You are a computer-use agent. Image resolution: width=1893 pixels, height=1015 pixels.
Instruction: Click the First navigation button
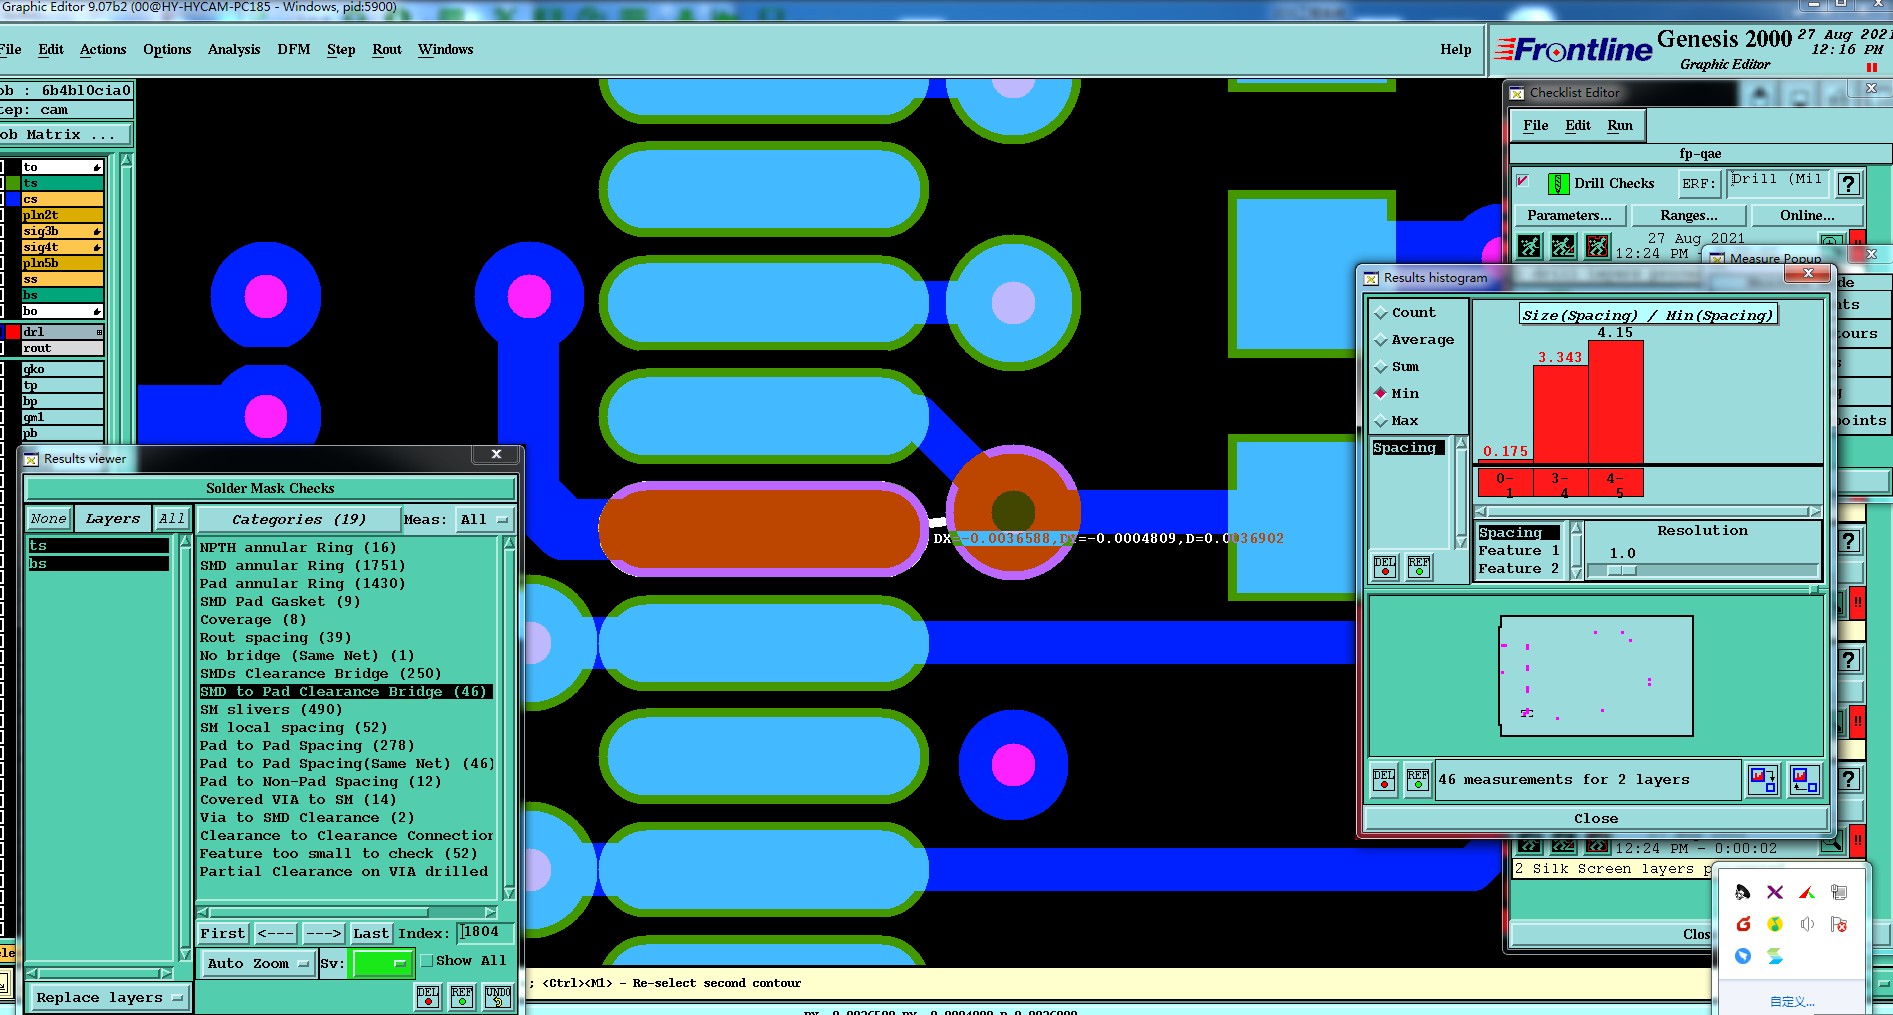222,933
